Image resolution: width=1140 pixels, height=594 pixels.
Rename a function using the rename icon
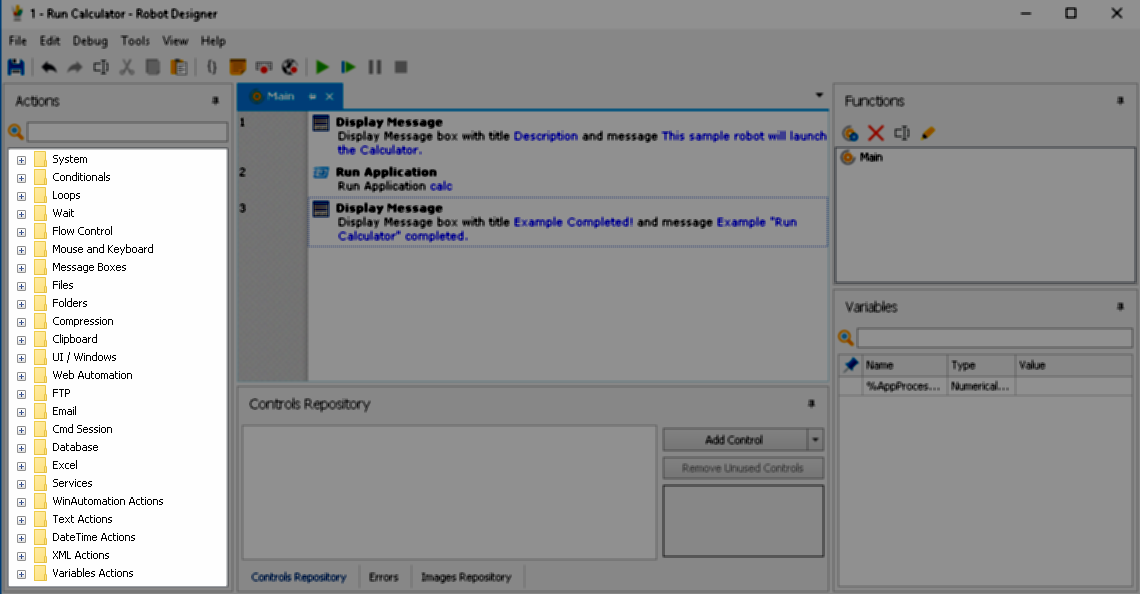(x=927, y=132)
